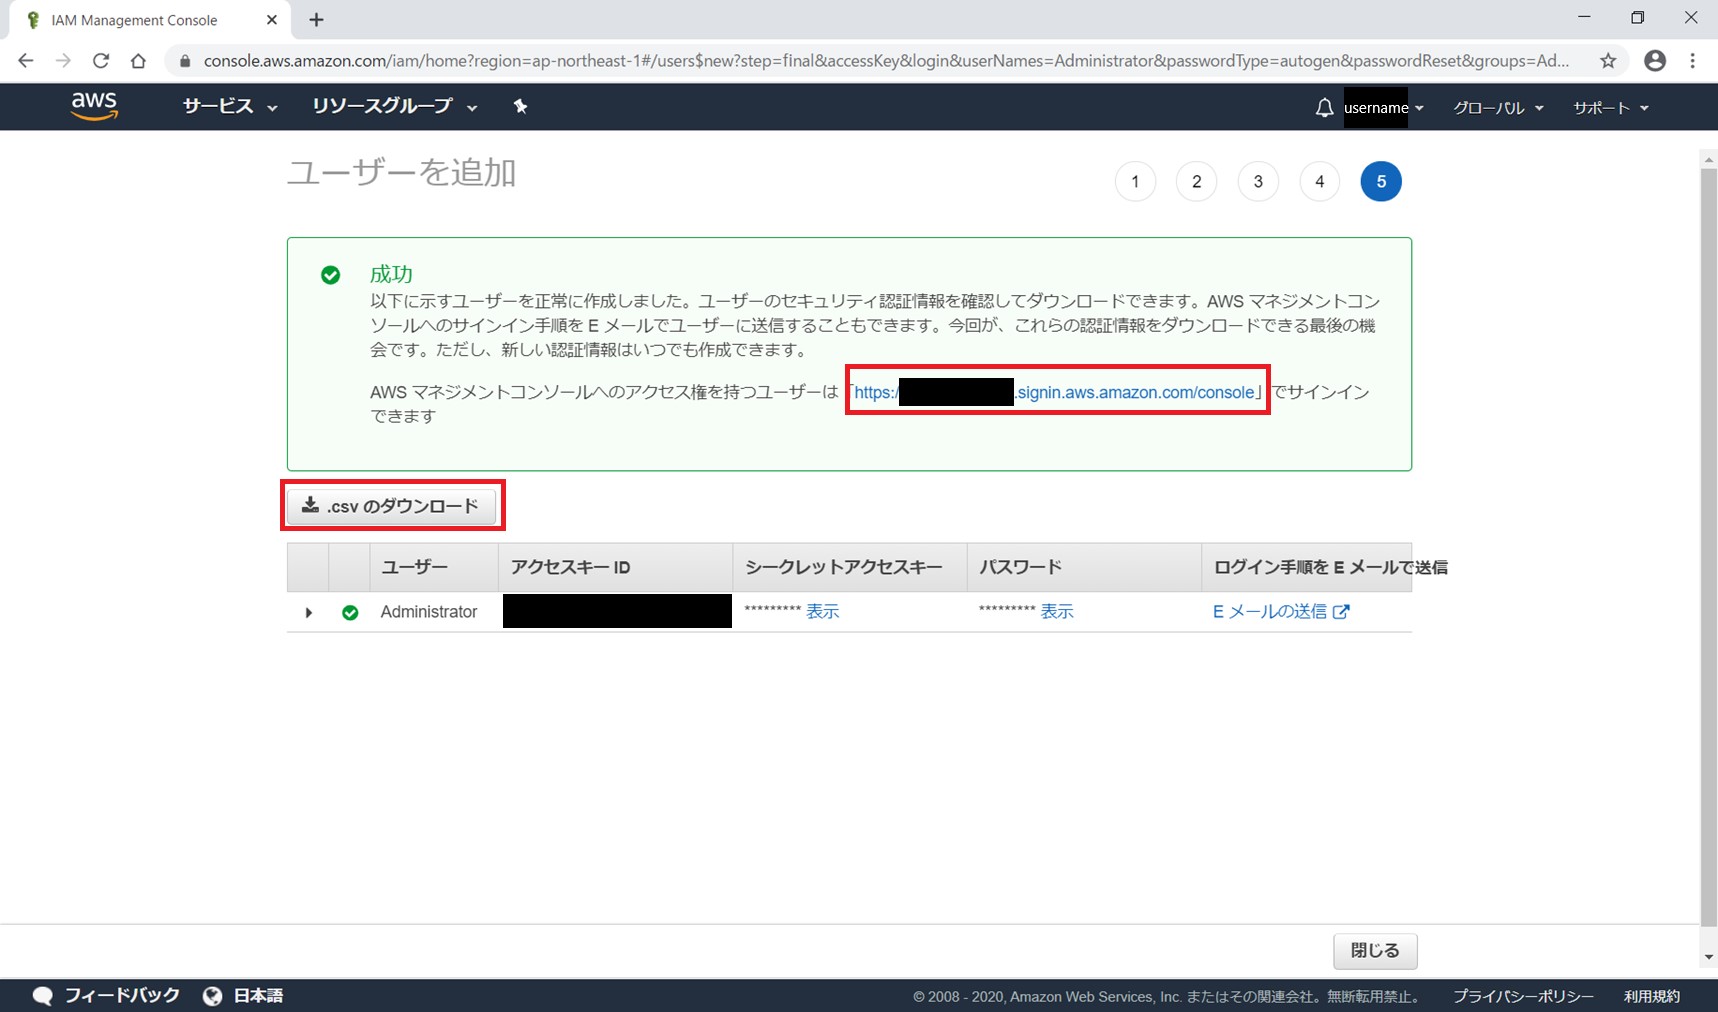Go to wizard step 4
This screenshot has width=1718, height=1012.
(x=1320, y=181)
